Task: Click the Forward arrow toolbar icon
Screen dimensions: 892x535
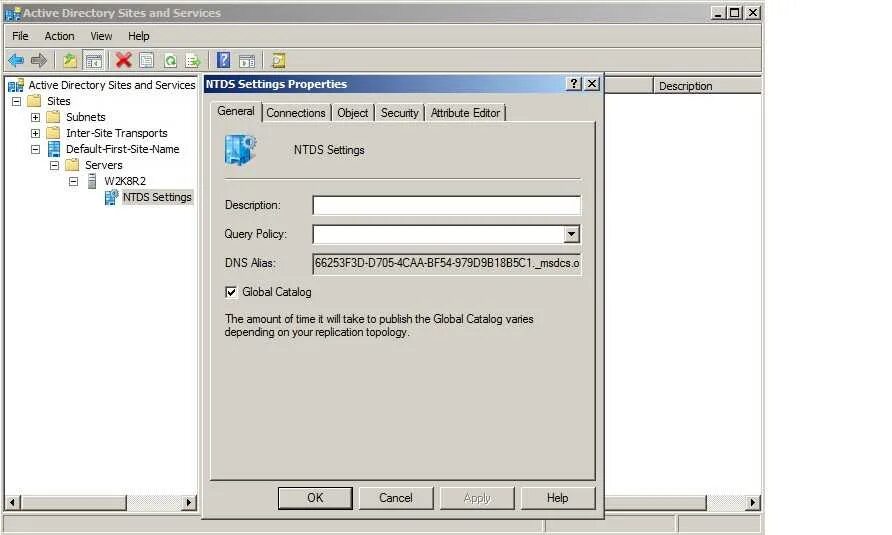Action: point(39,60)
